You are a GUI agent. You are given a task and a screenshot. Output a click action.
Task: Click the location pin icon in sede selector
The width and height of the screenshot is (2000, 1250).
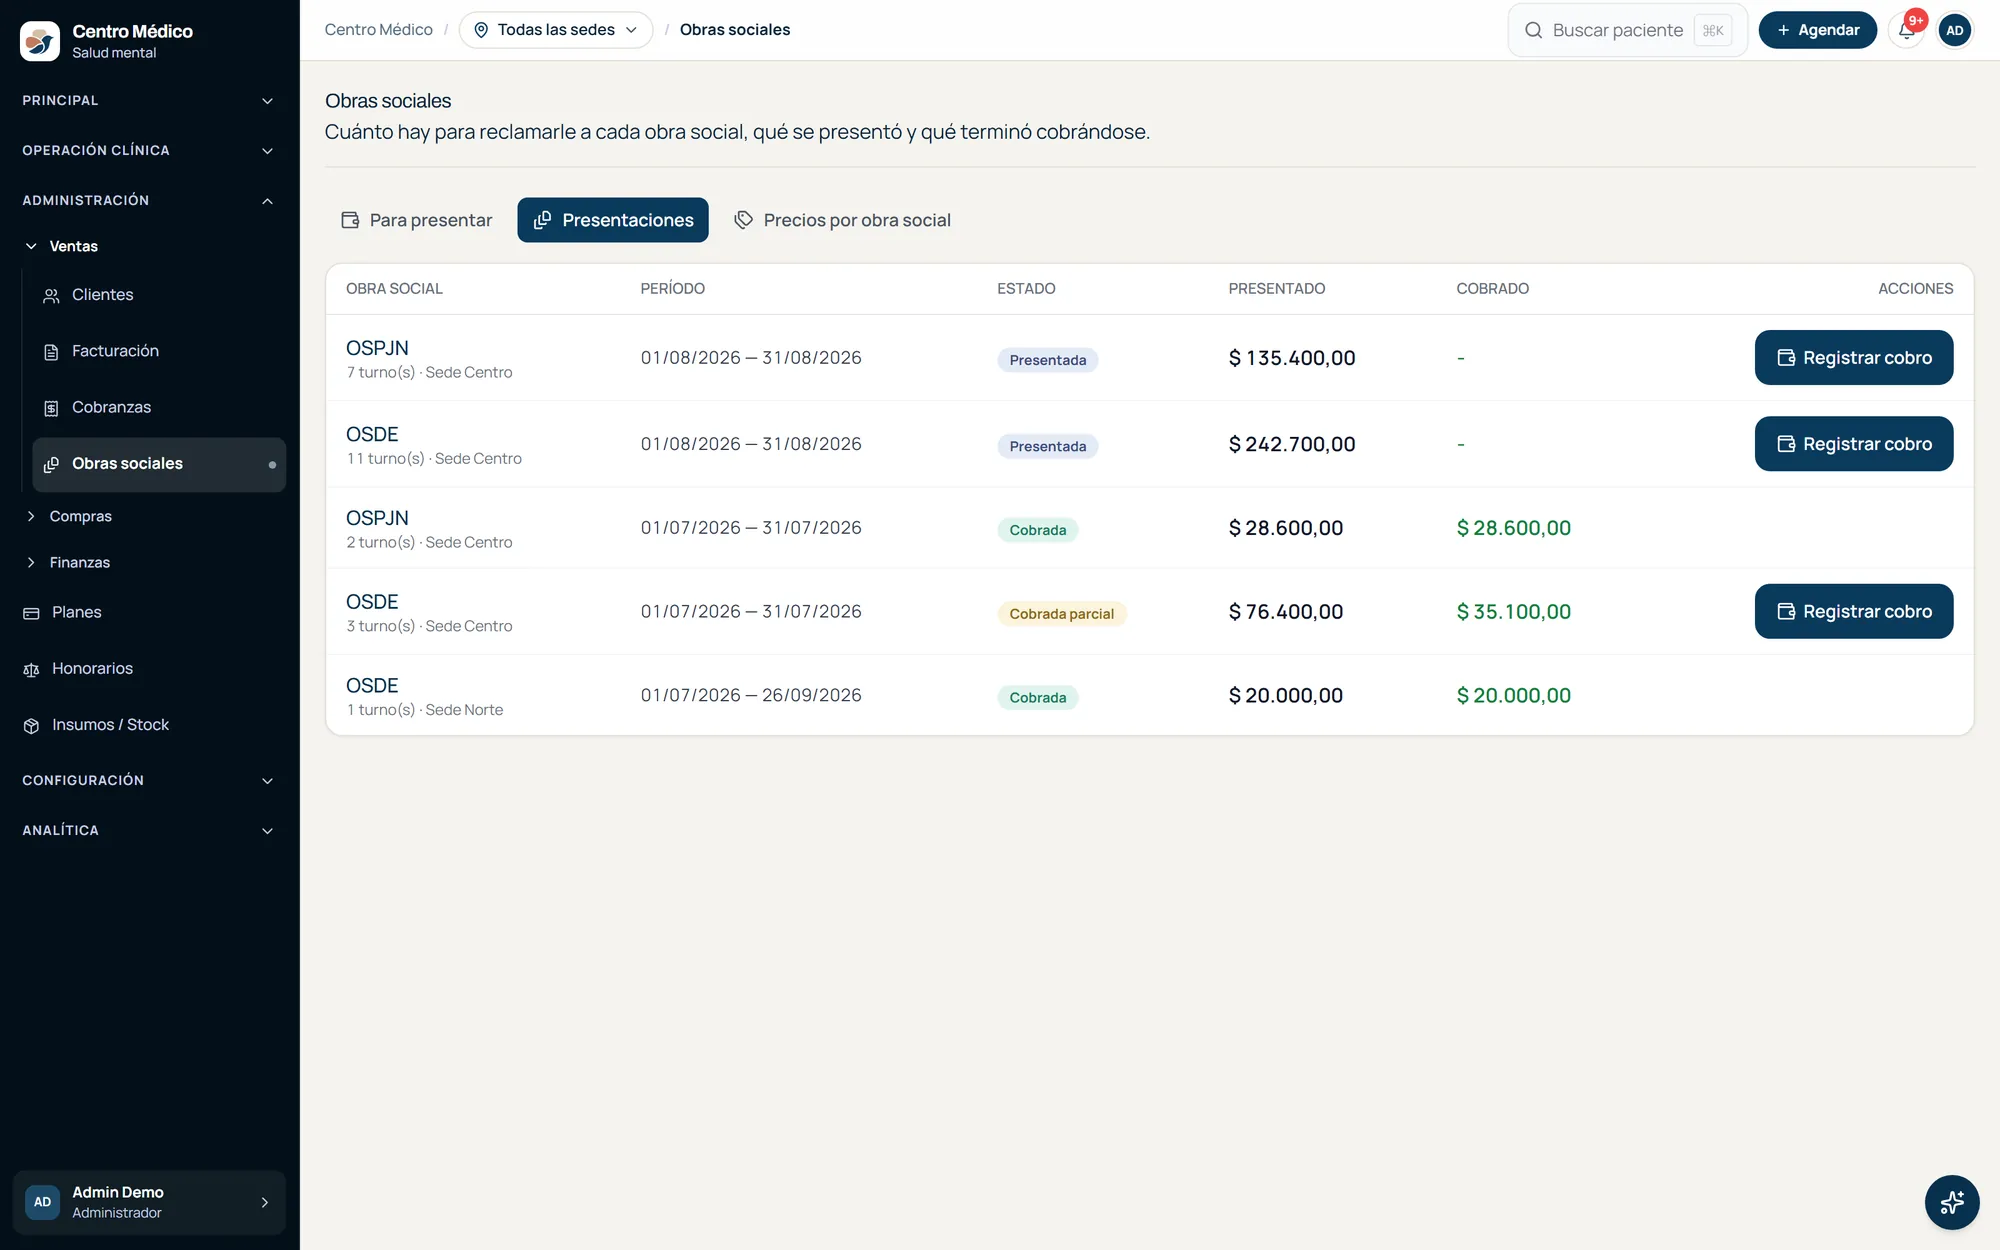click(x=481, y=30)
